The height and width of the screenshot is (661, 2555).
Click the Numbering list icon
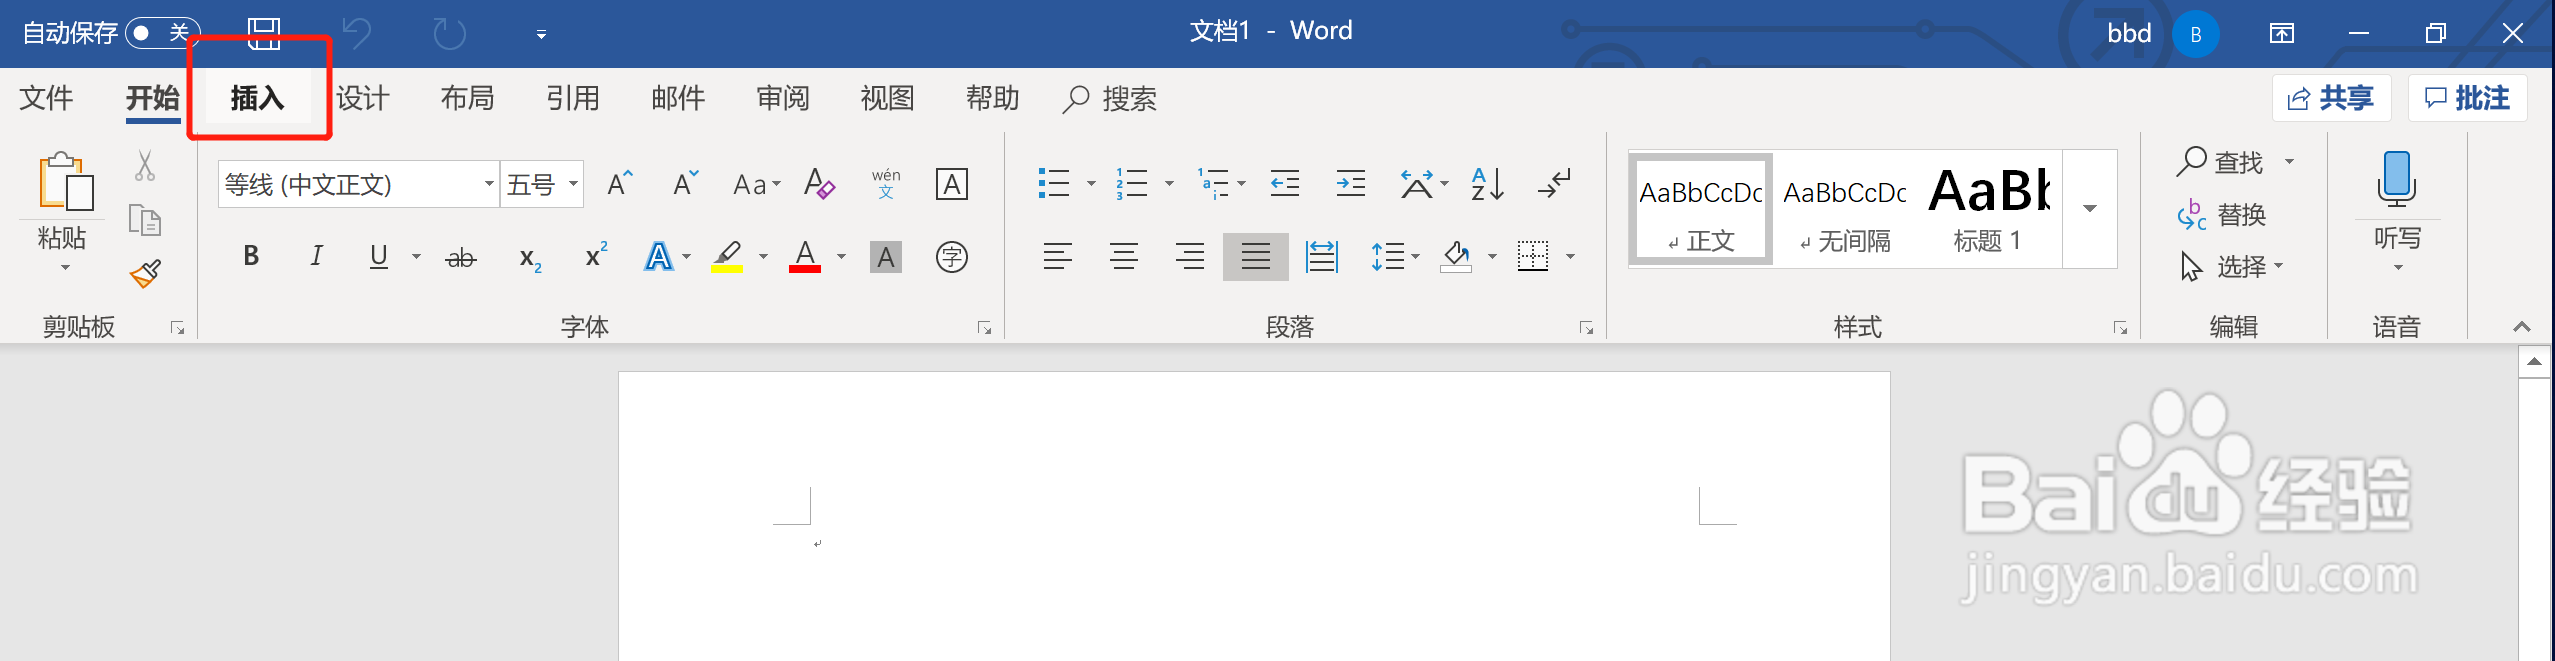coord(1132,183)
